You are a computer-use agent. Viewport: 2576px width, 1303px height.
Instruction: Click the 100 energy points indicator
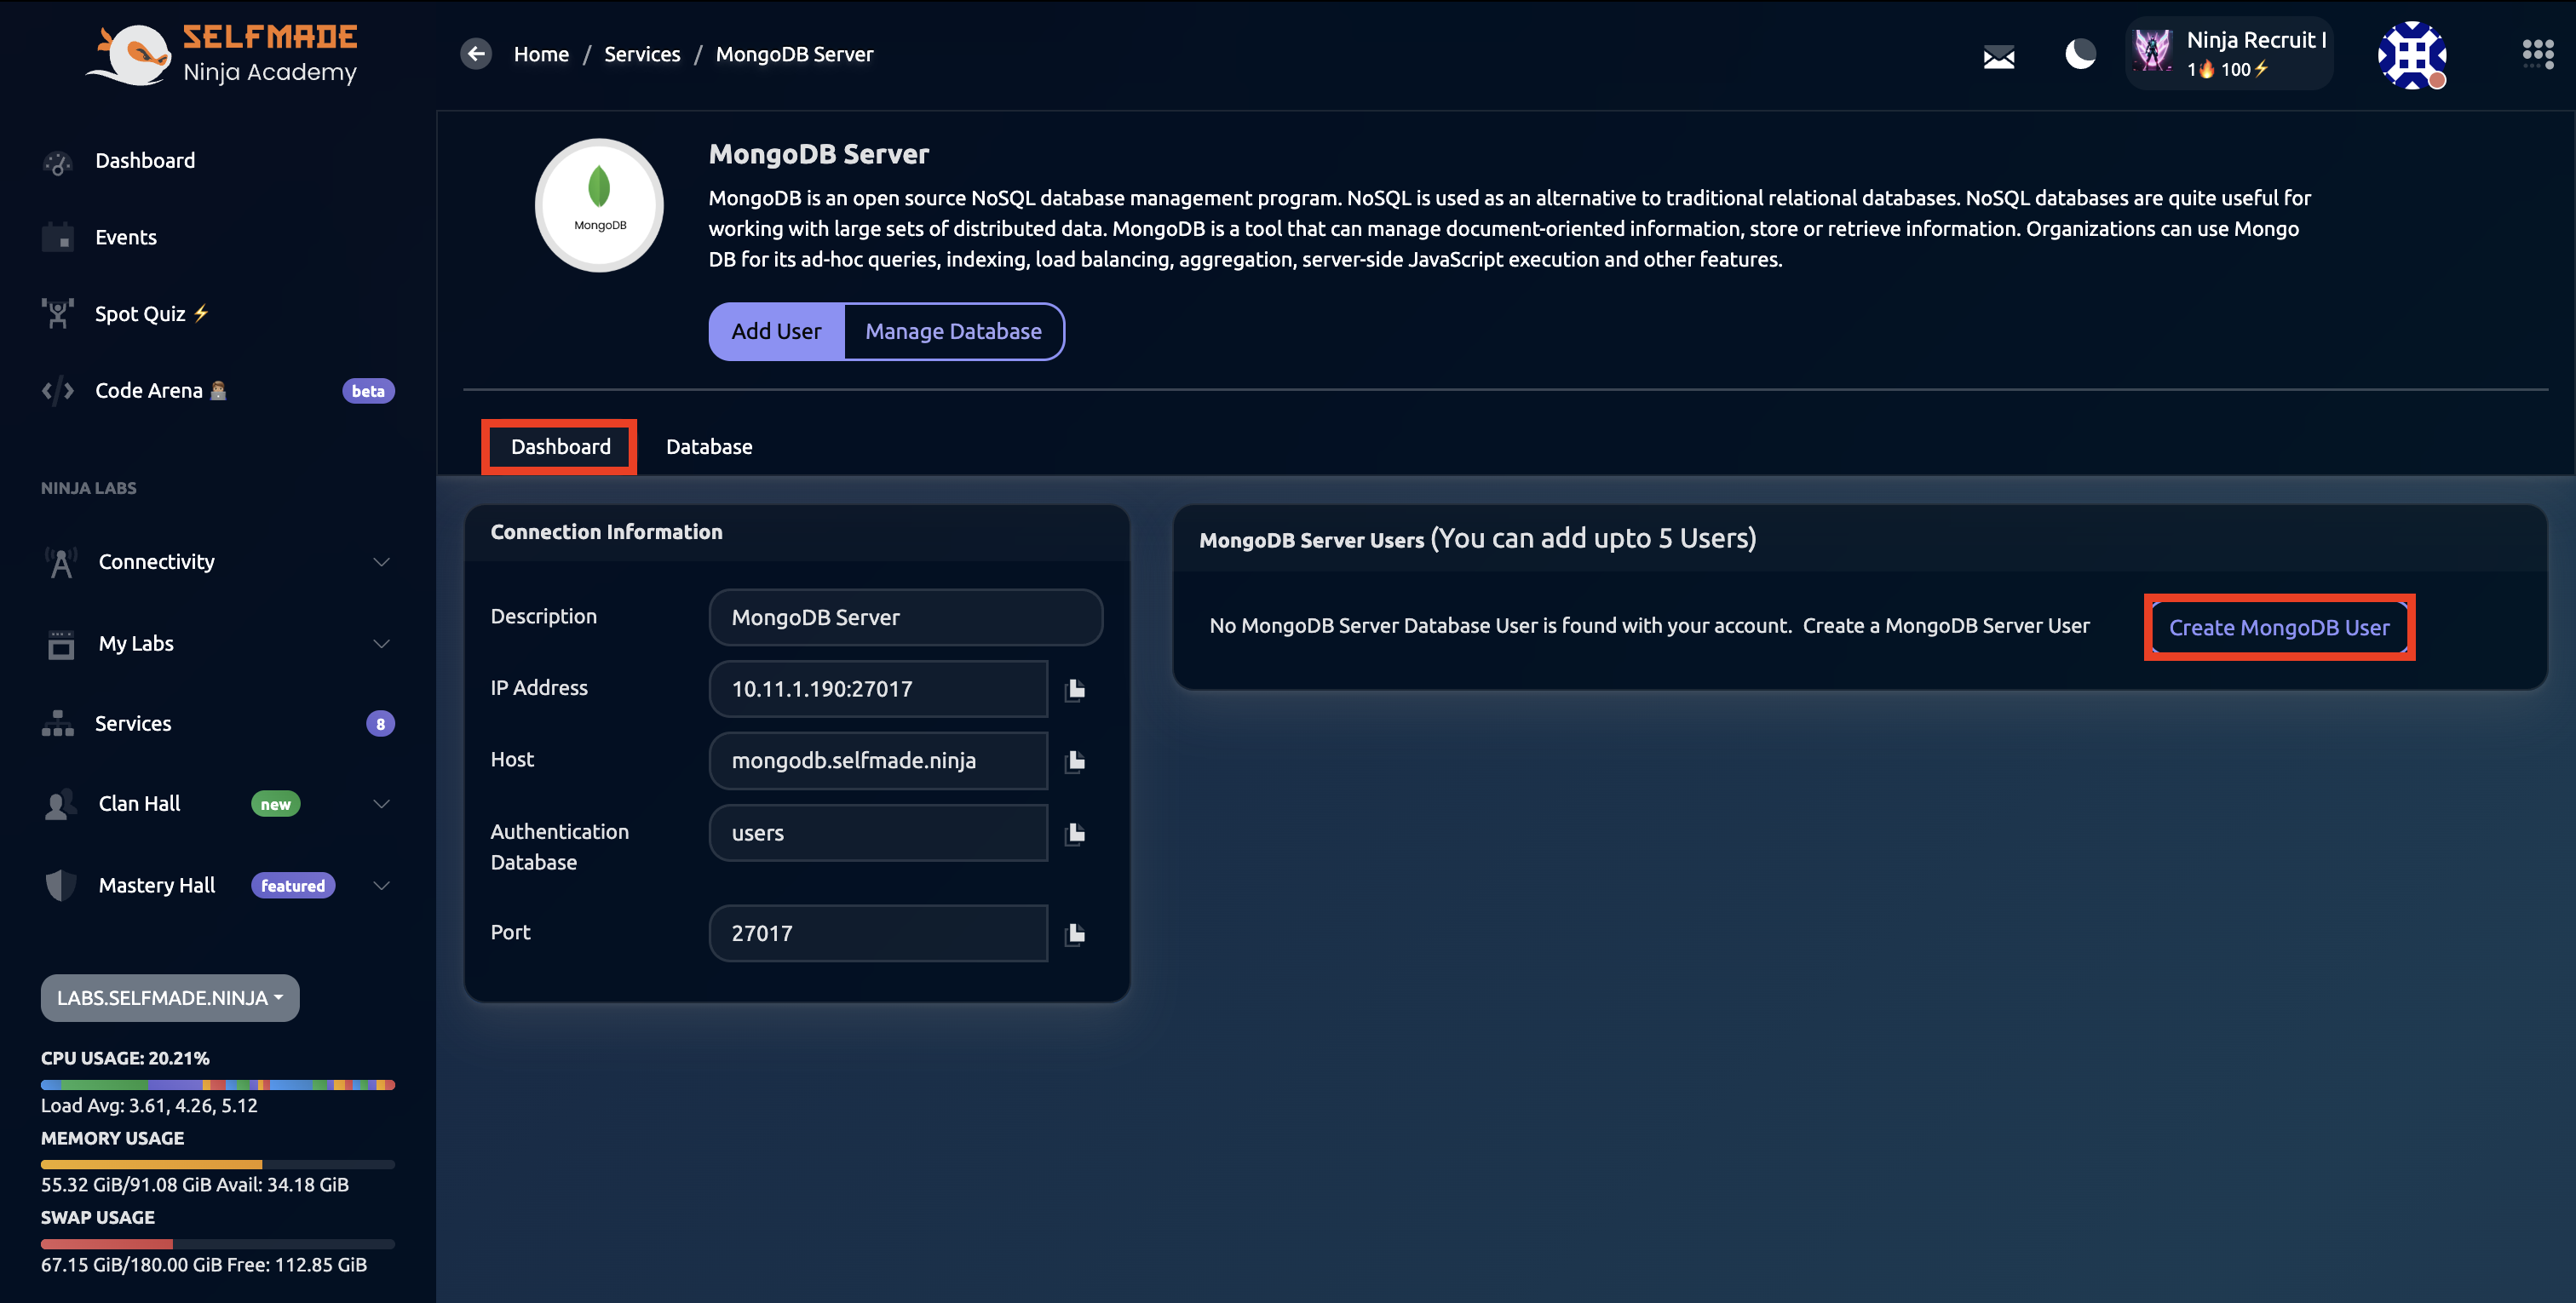(2244, 69)
